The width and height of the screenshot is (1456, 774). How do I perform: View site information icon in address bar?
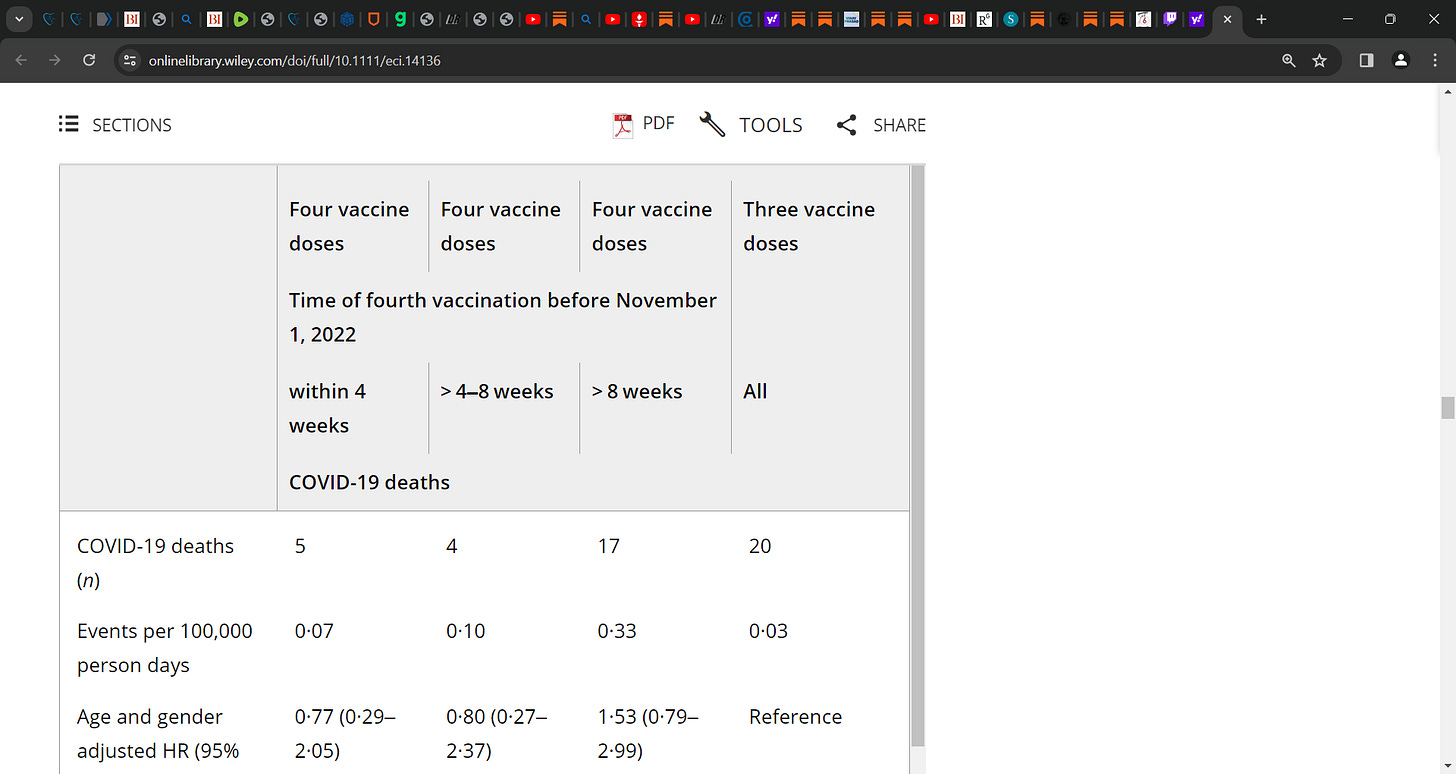(129, 60)
